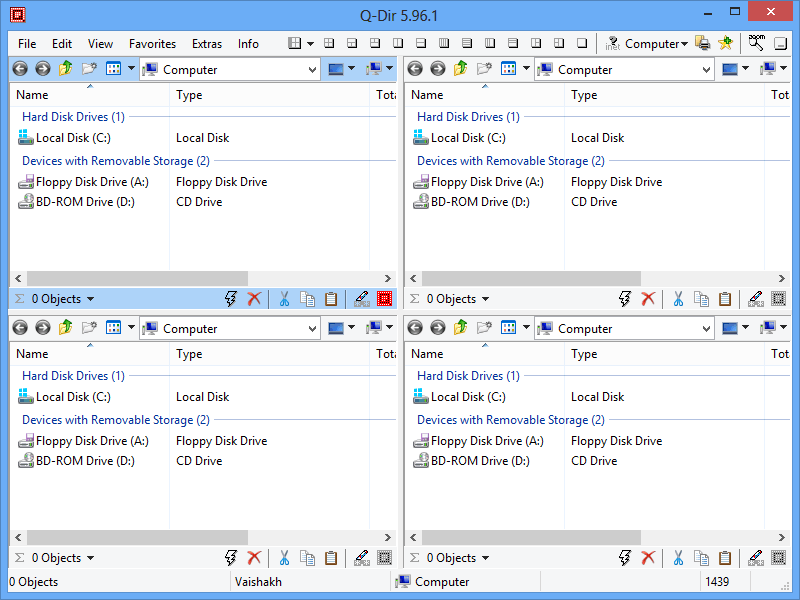
Task: Open the Extras menu
Action: 207,43
